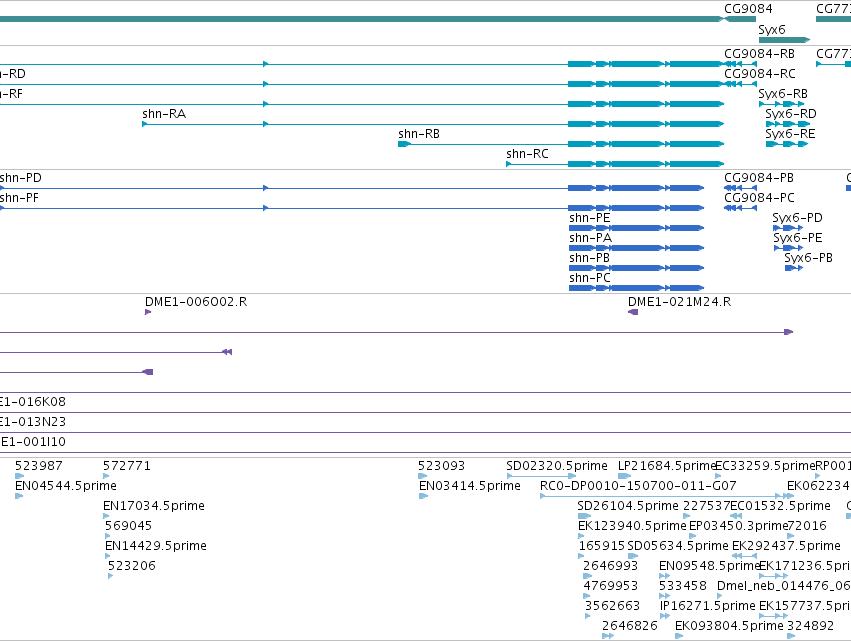The height and width of the screenshot is (641, 851).
Task: Select SD05634.5prime EST
Action: click(x=678, y=546)
